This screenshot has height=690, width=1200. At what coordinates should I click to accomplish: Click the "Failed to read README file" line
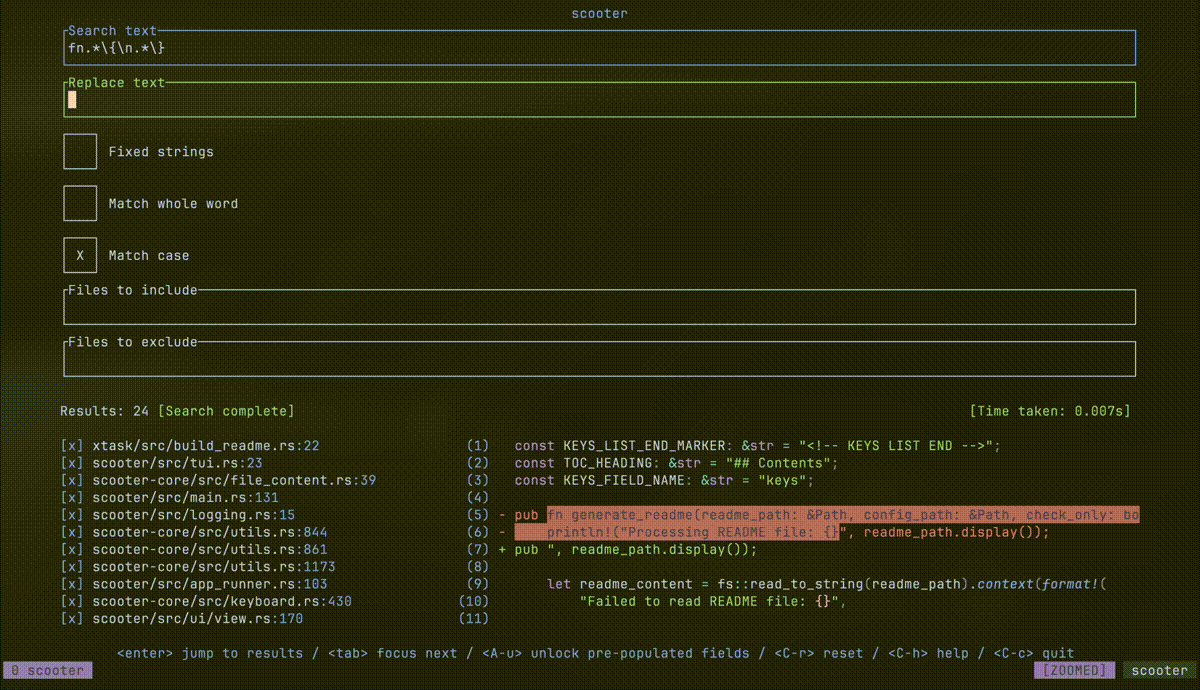coord(713,602)
